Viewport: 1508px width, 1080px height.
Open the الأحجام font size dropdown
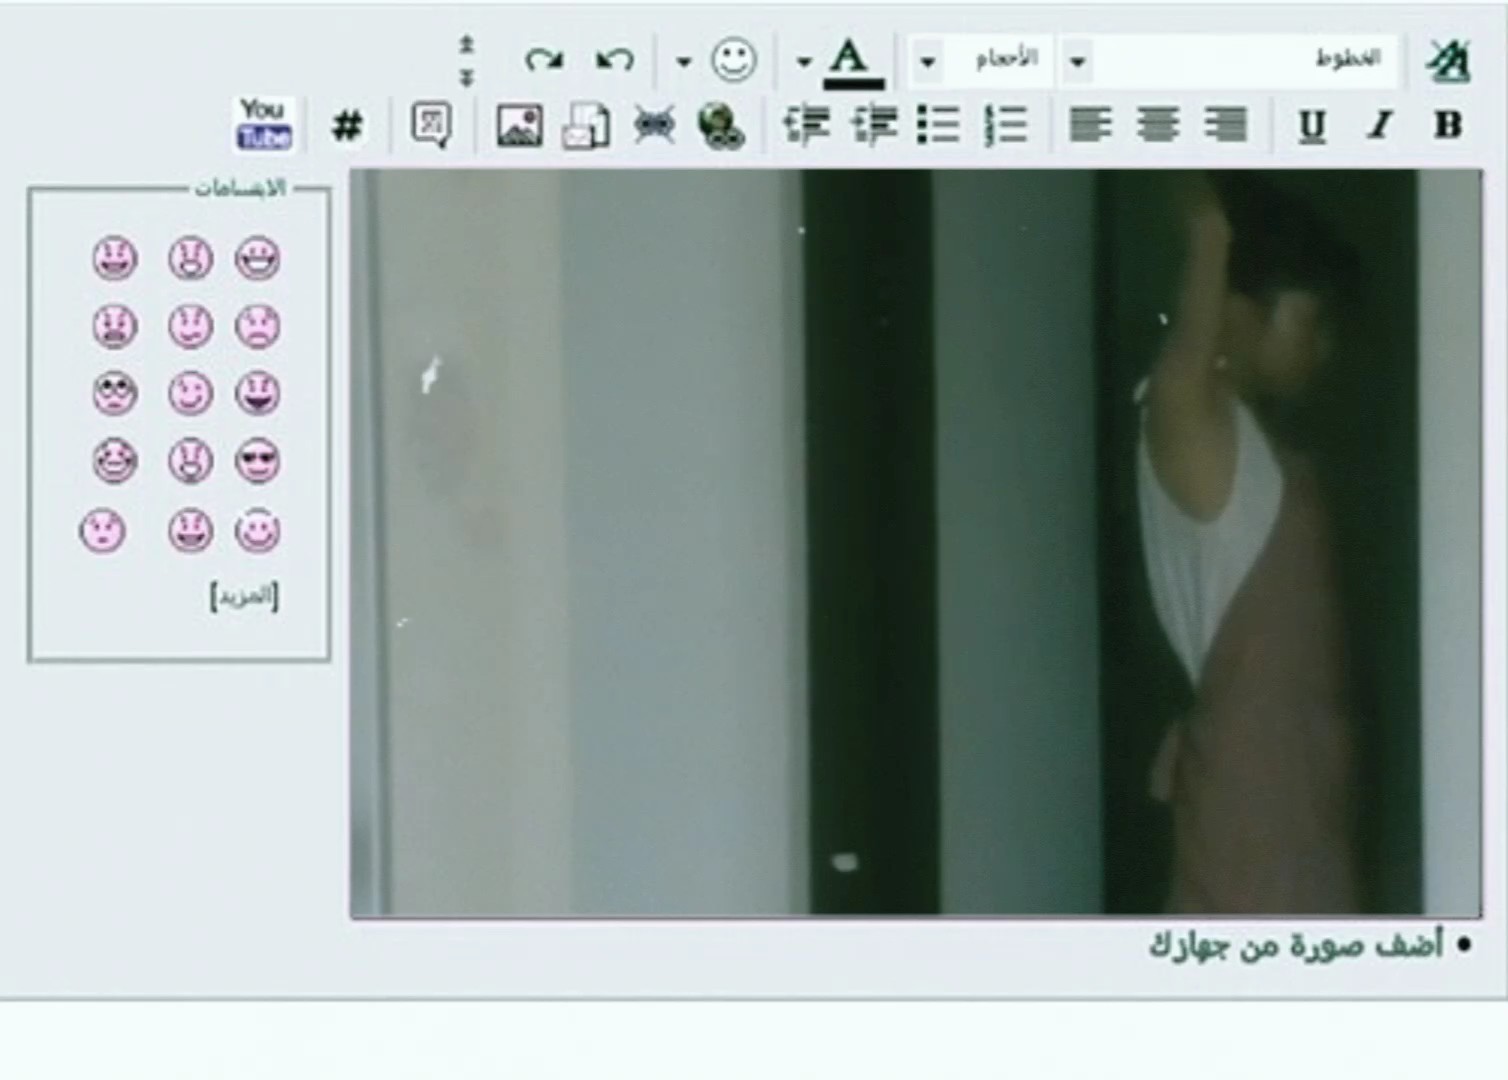(927, 61)
